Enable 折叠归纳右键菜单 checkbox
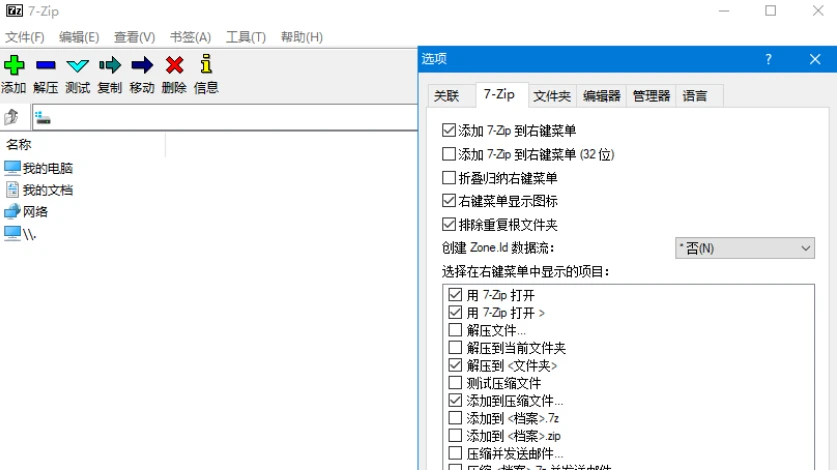 coord(449,178)
